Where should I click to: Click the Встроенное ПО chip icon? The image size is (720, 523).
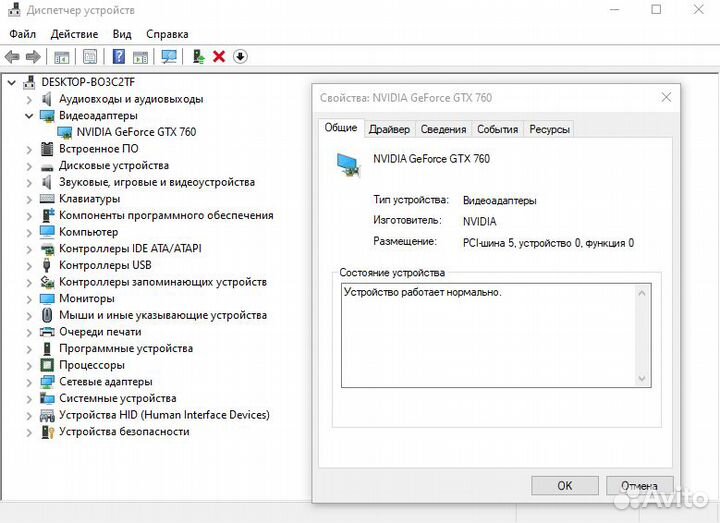tap(47, 149)
